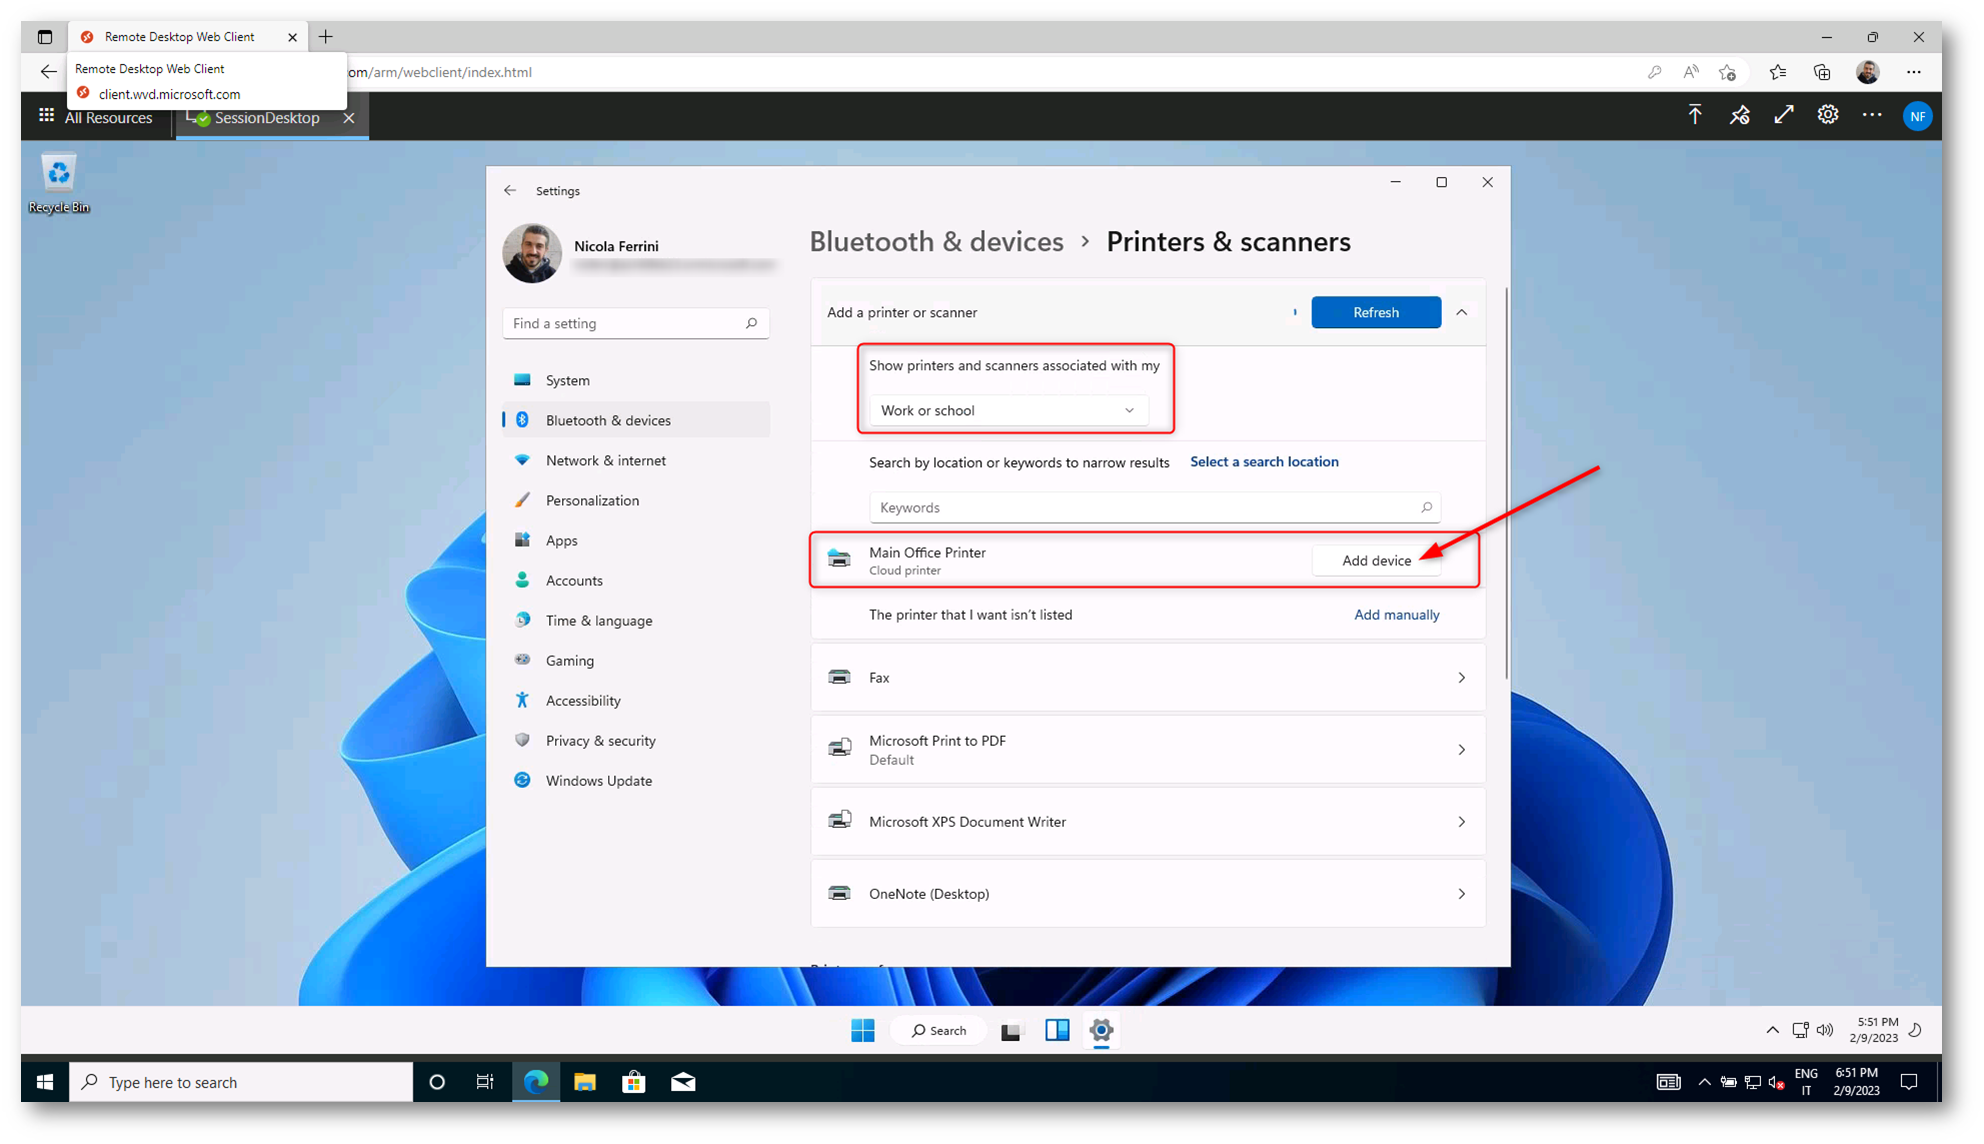Open a new browser tab
1984x1144 pixels.
click(326, 37)
